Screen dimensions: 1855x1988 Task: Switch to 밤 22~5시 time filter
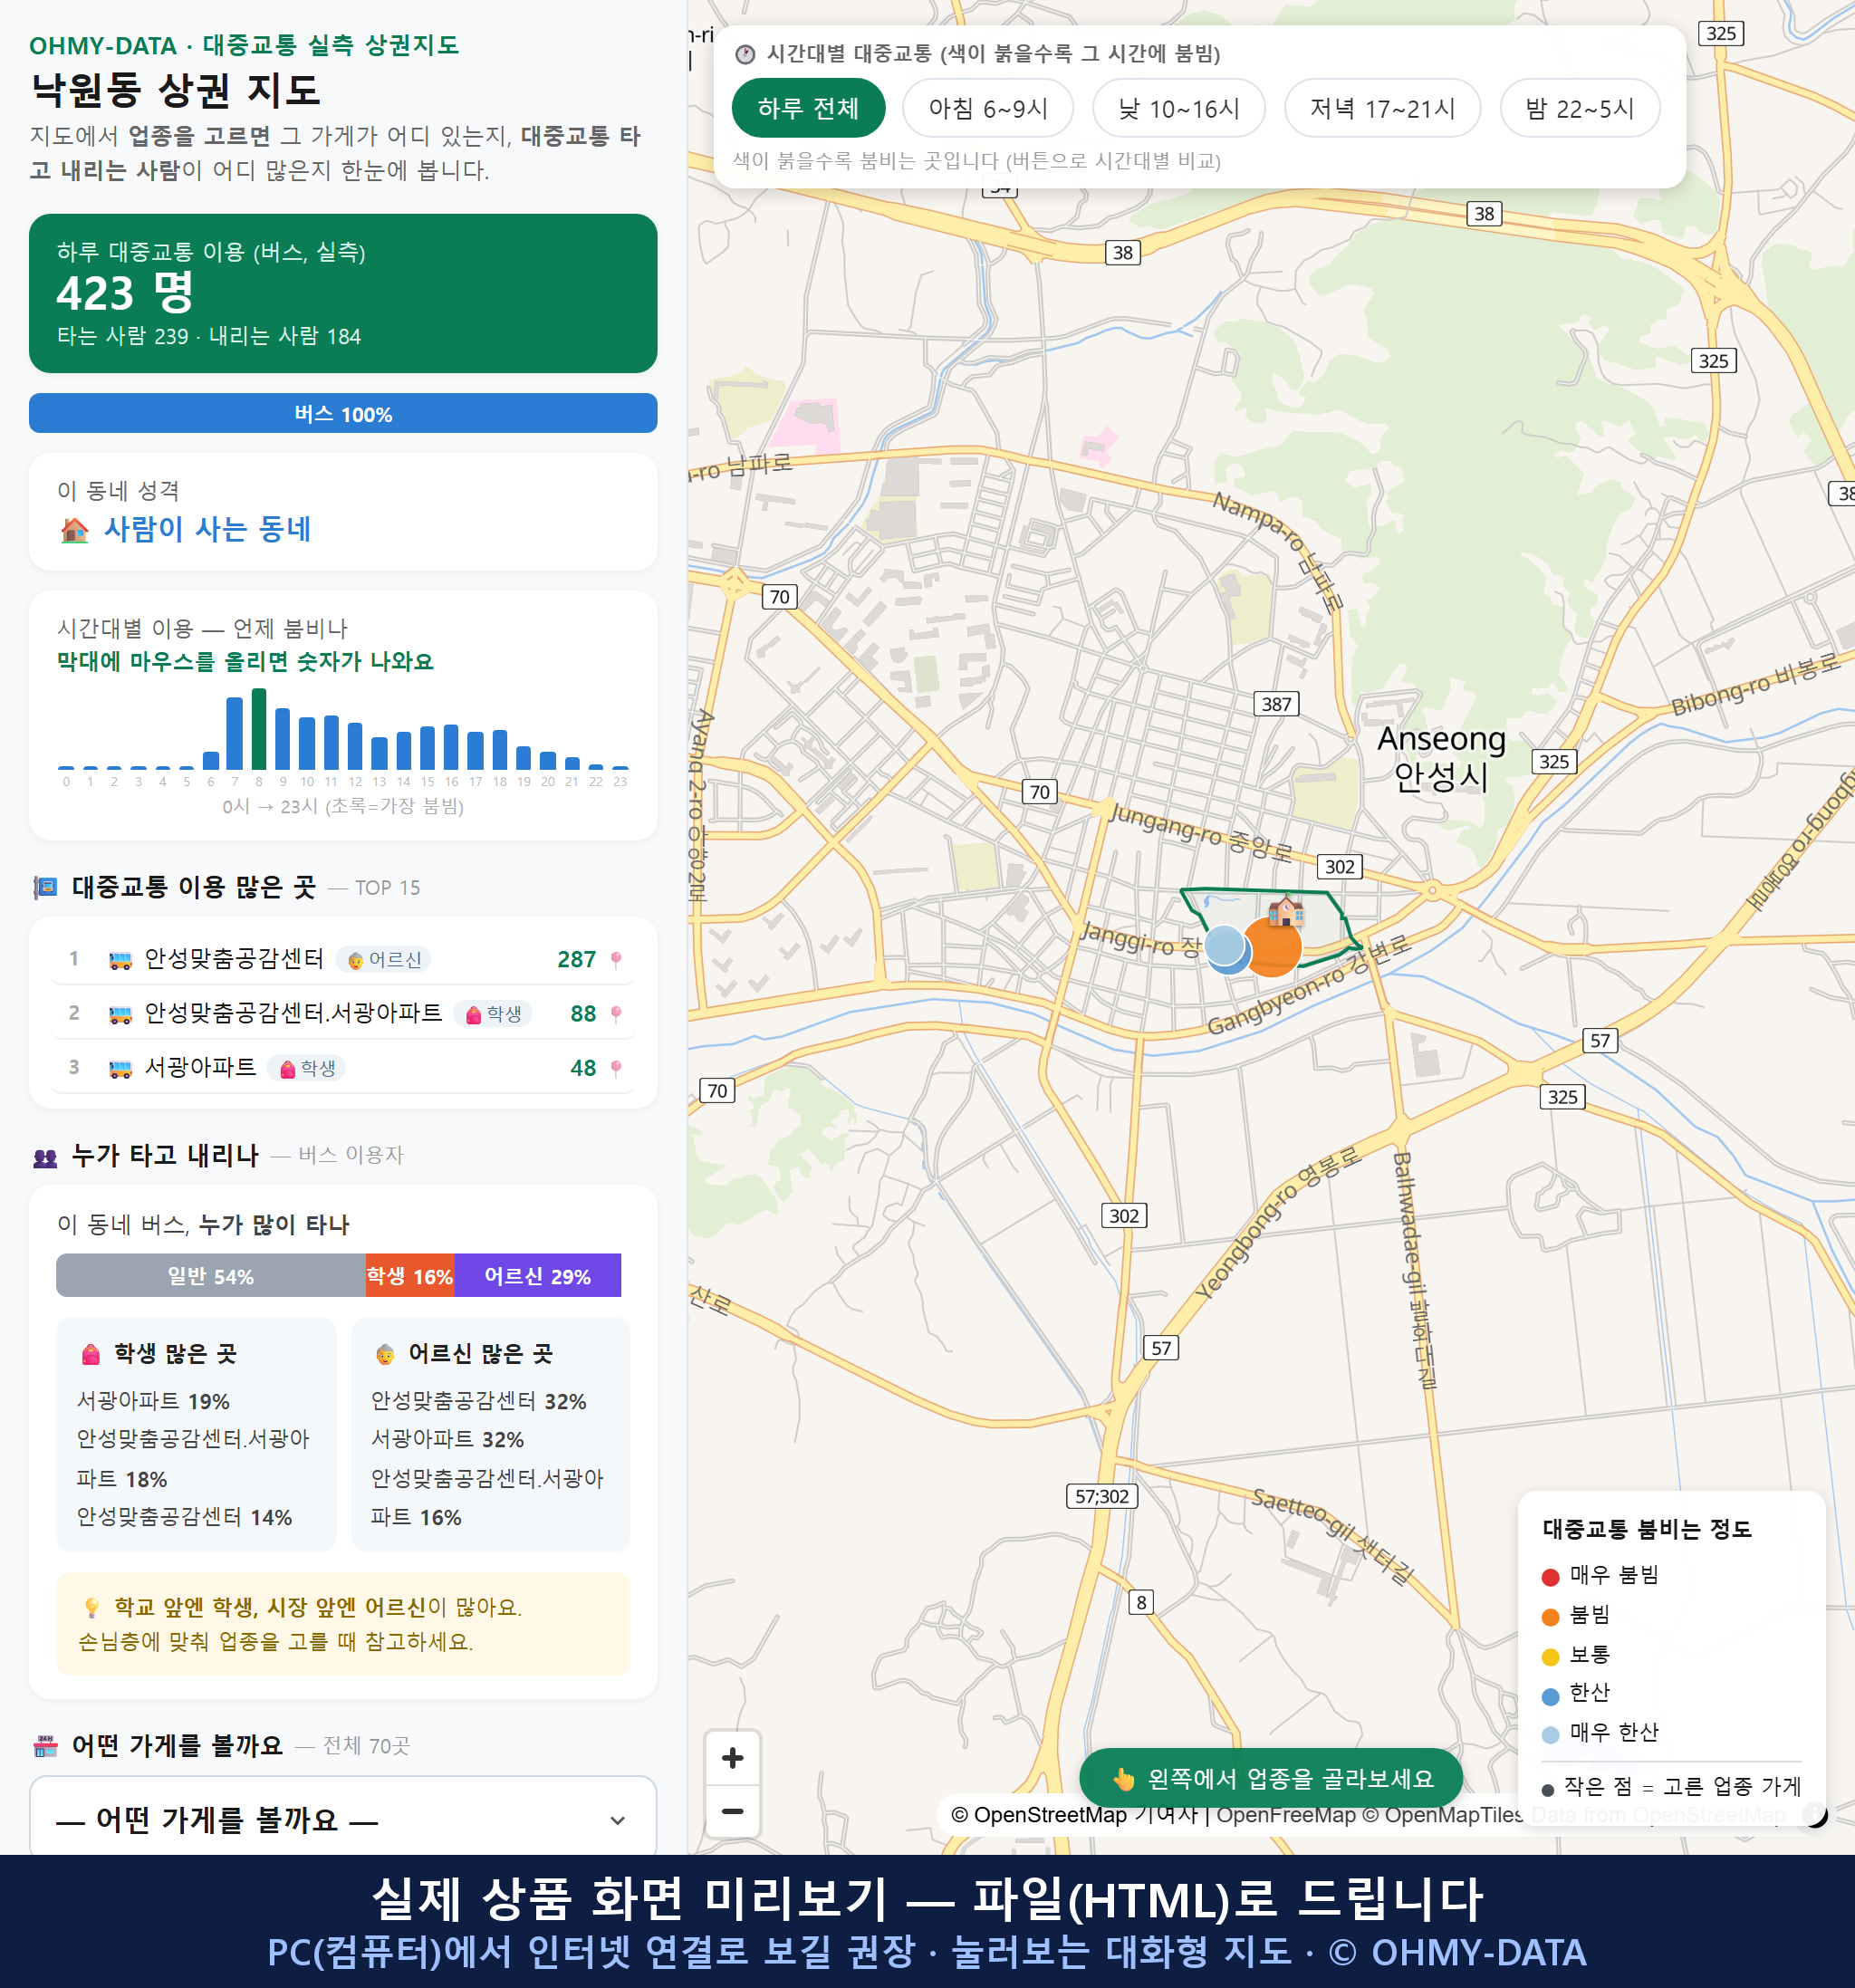1580,108
